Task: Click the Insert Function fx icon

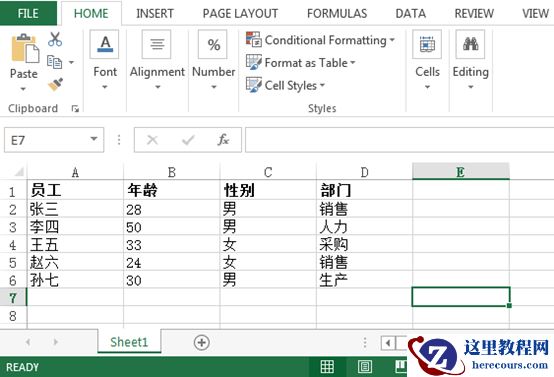Action: click(223, 140)
